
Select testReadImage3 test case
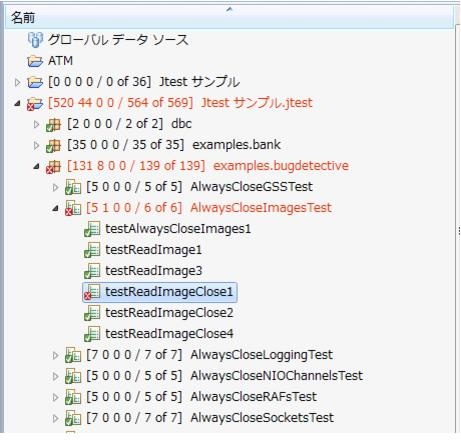(x=154, y=271)
